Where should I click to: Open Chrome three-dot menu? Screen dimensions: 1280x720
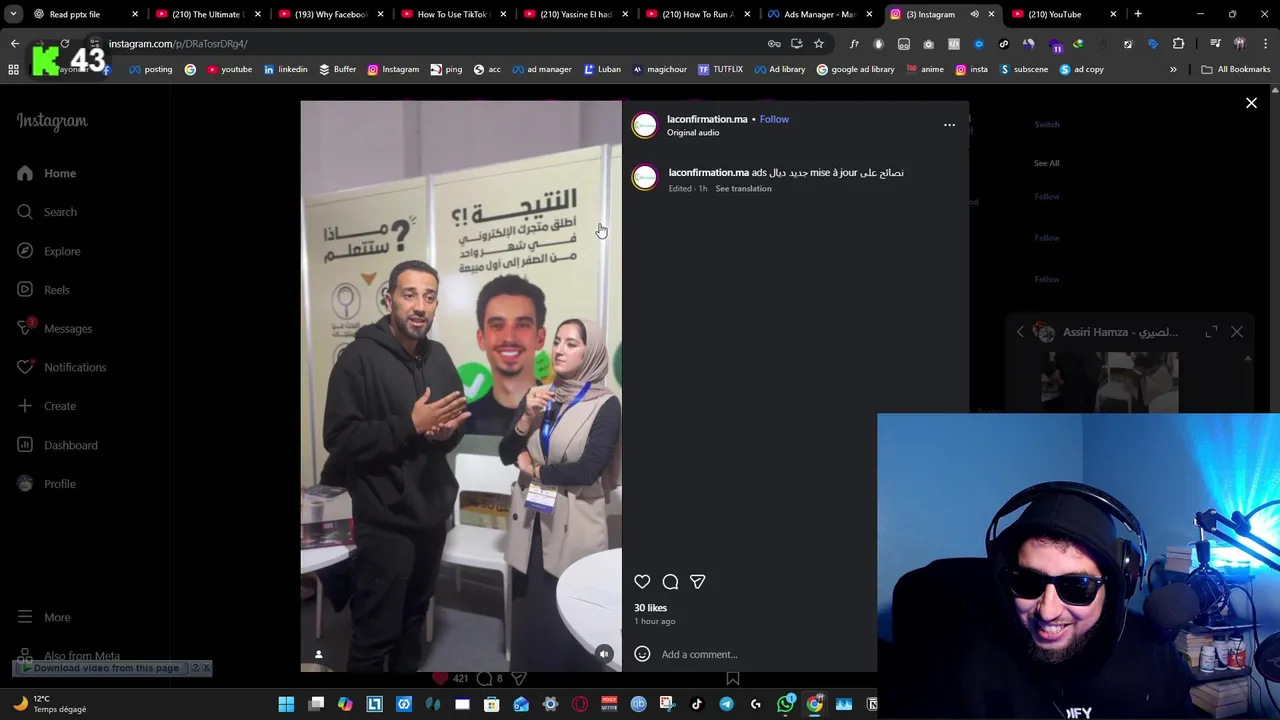tap(1265, 44)
